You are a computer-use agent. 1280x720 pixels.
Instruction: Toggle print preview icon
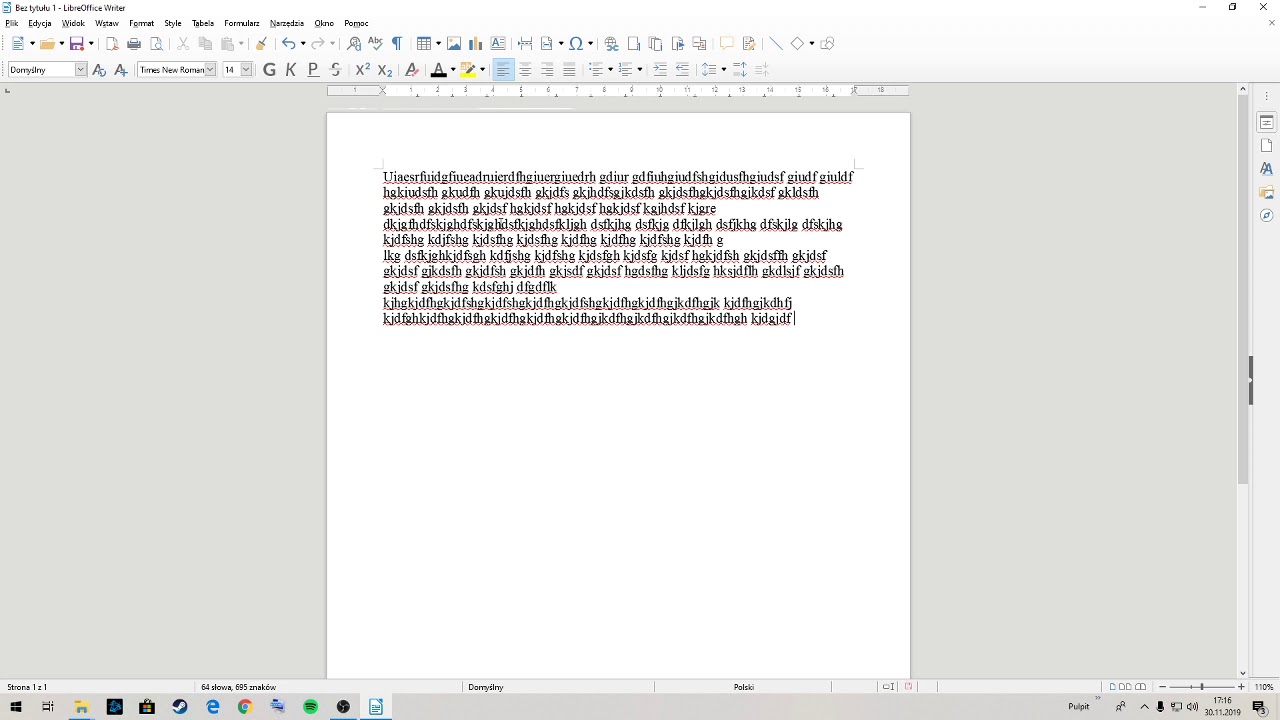156,44
